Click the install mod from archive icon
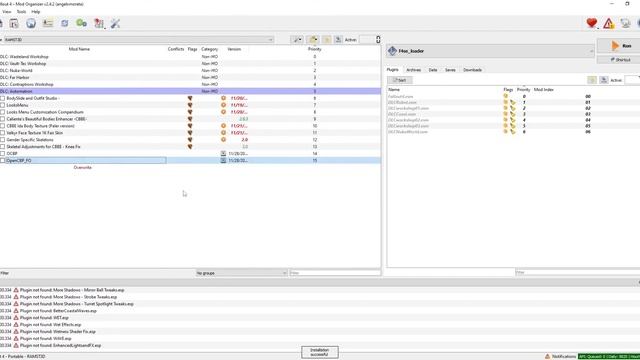 [14, 23]
